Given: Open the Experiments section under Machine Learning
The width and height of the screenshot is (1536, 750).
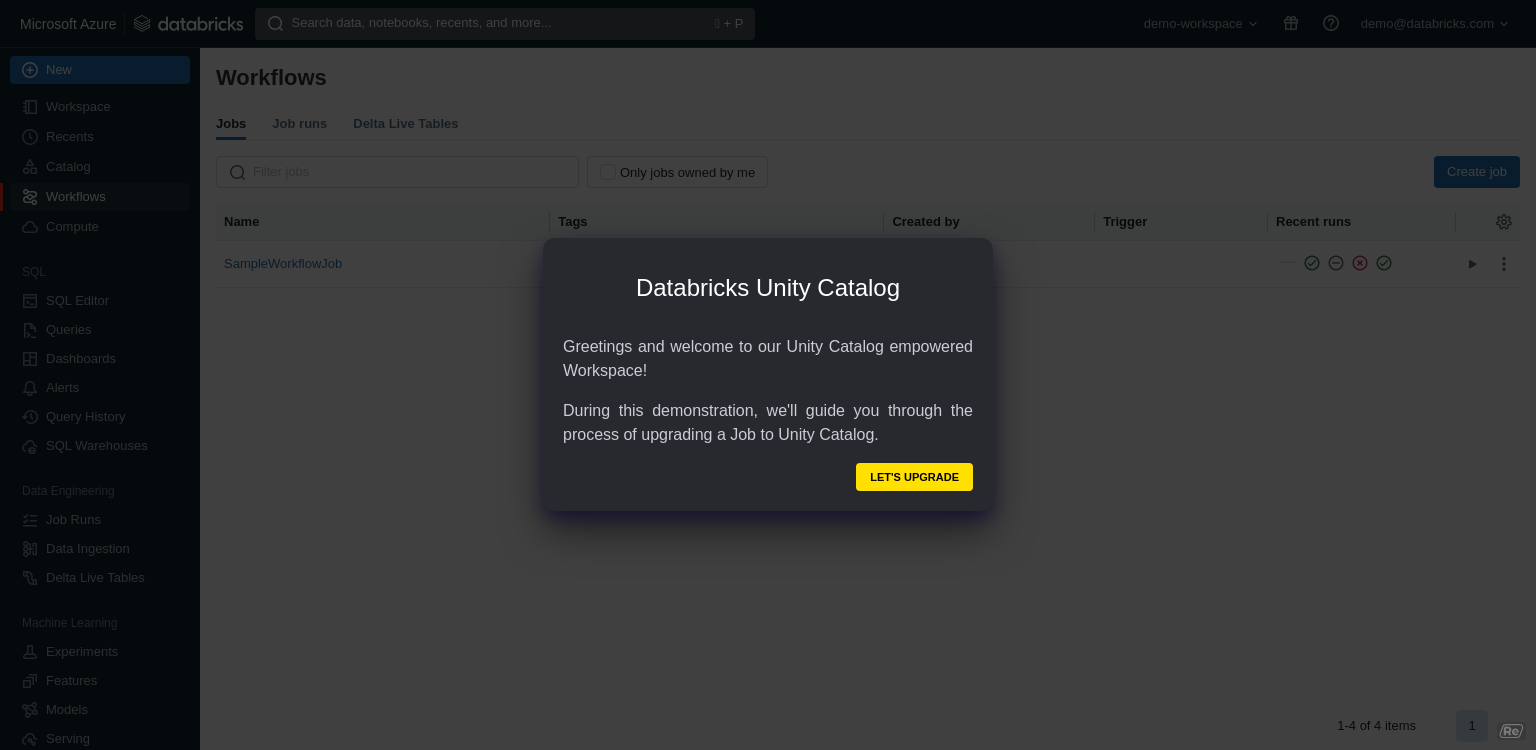Looking at the screenshot, I should point(82,651).
